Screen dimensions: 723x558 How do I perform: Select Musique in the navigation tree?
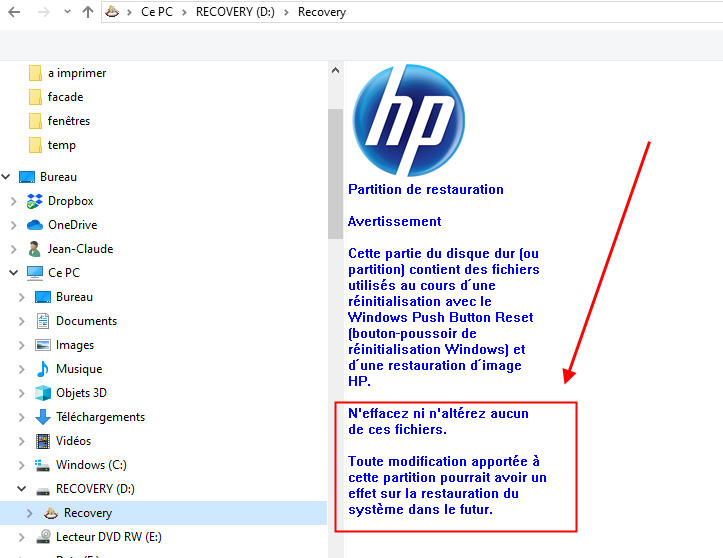79,369
